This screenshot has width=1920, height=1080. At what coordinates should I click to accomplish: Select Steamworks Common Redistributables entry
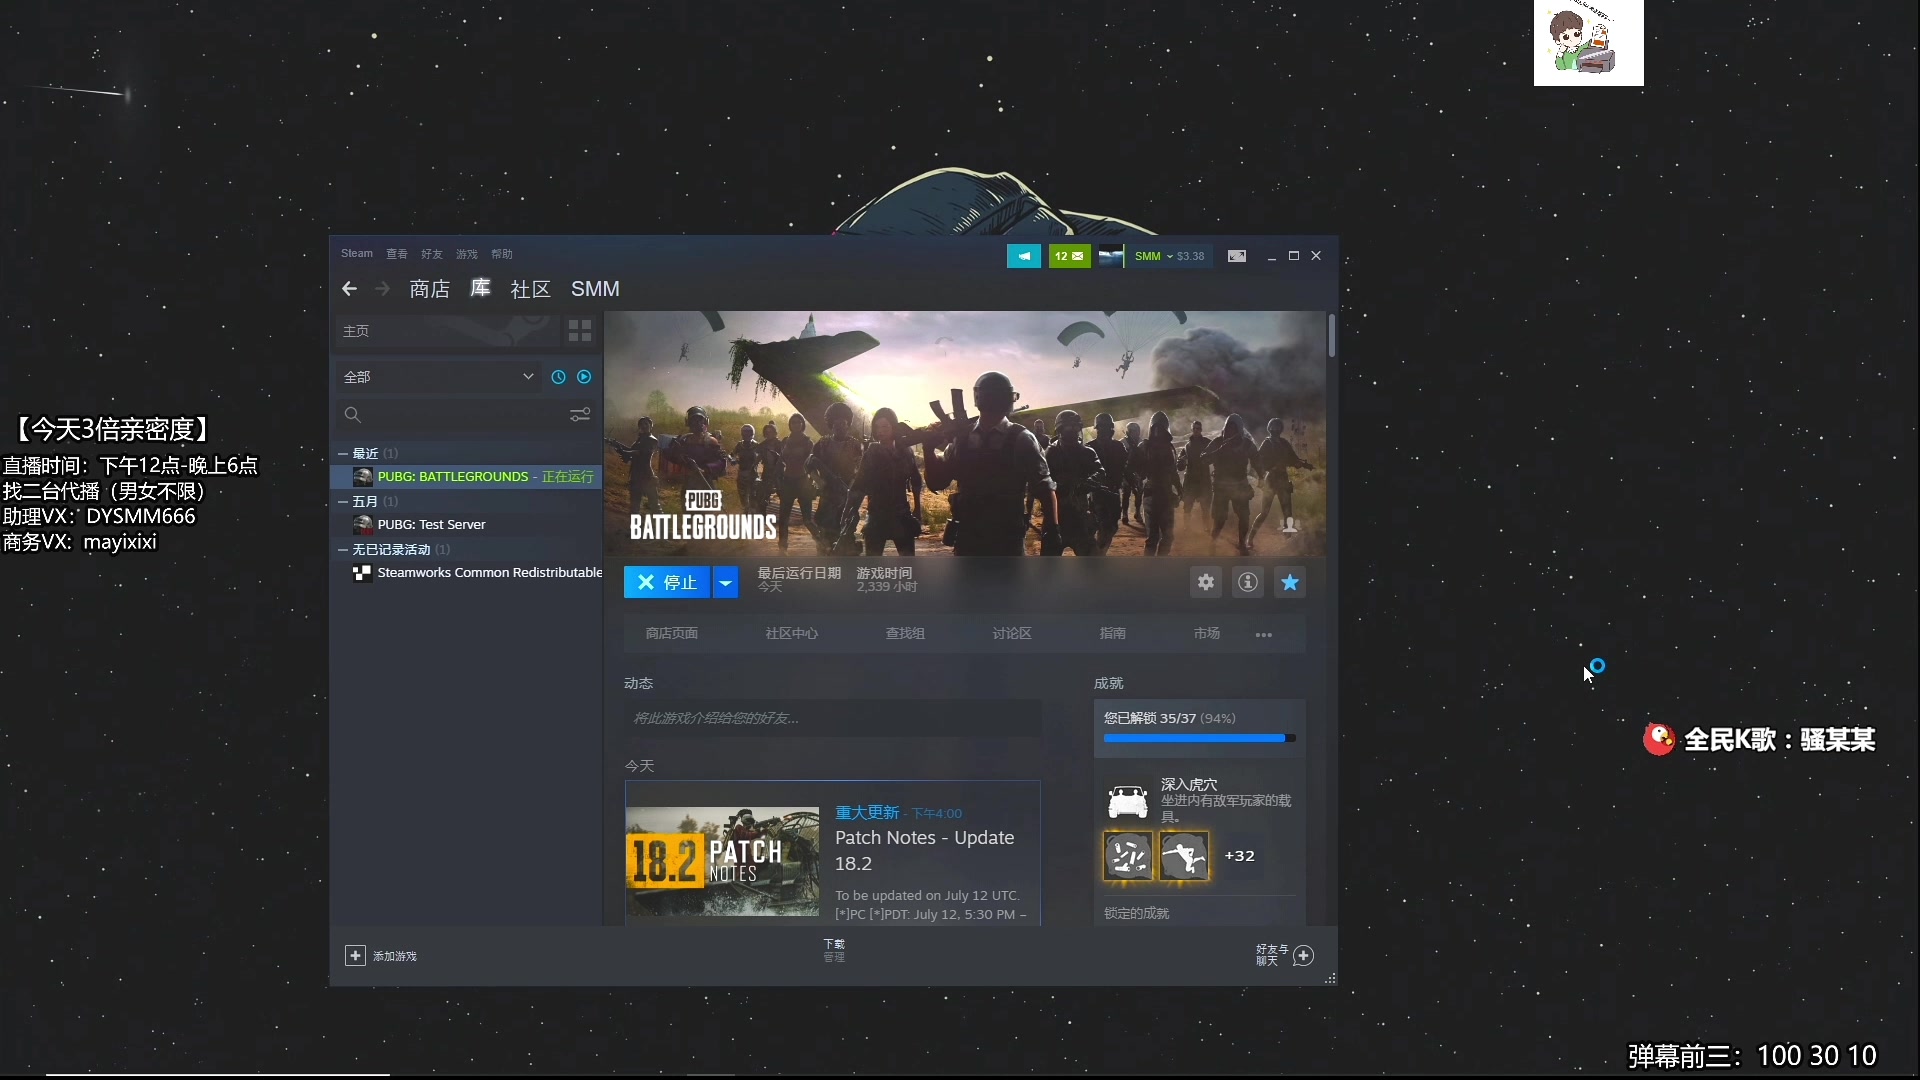pos(468,573)
